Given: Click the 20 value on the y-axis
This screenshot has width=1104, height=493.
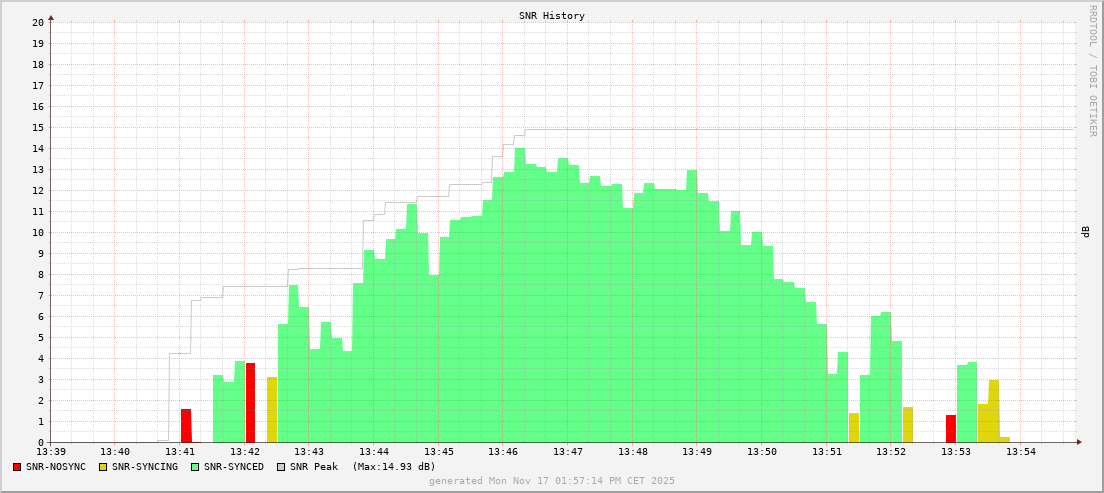Looking at the screenshot, I should click(x=37, y=22).
